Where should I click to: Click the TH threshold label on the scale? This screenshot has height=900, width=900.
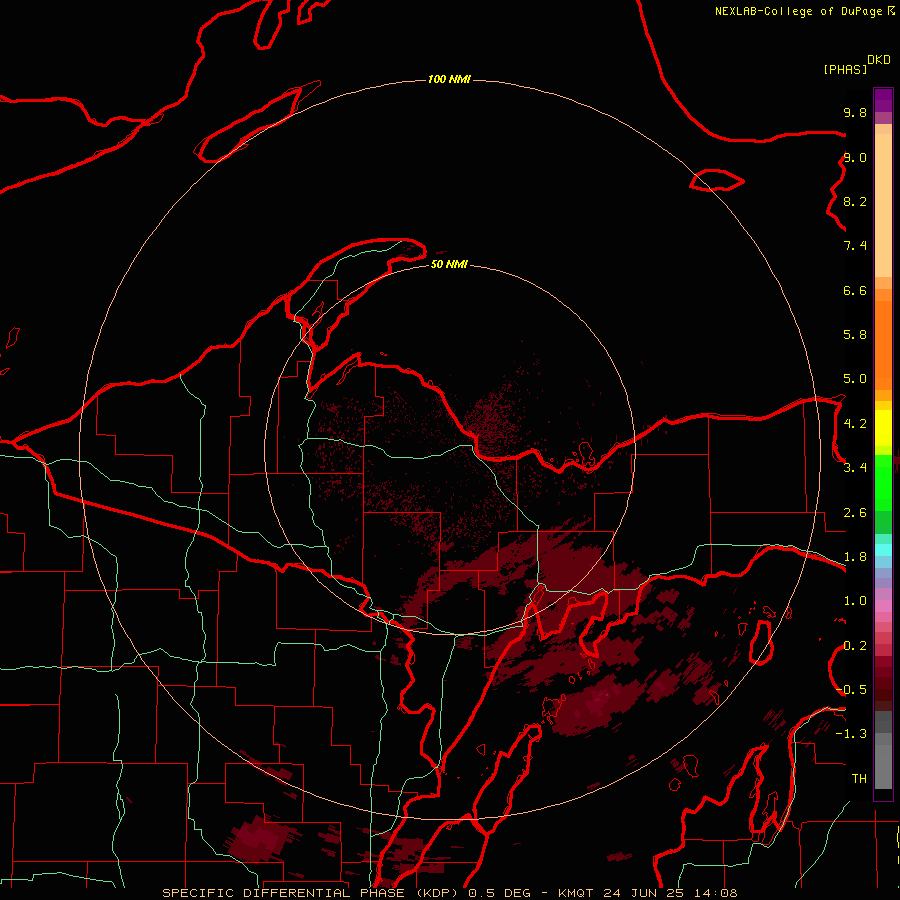coord(859,779)
